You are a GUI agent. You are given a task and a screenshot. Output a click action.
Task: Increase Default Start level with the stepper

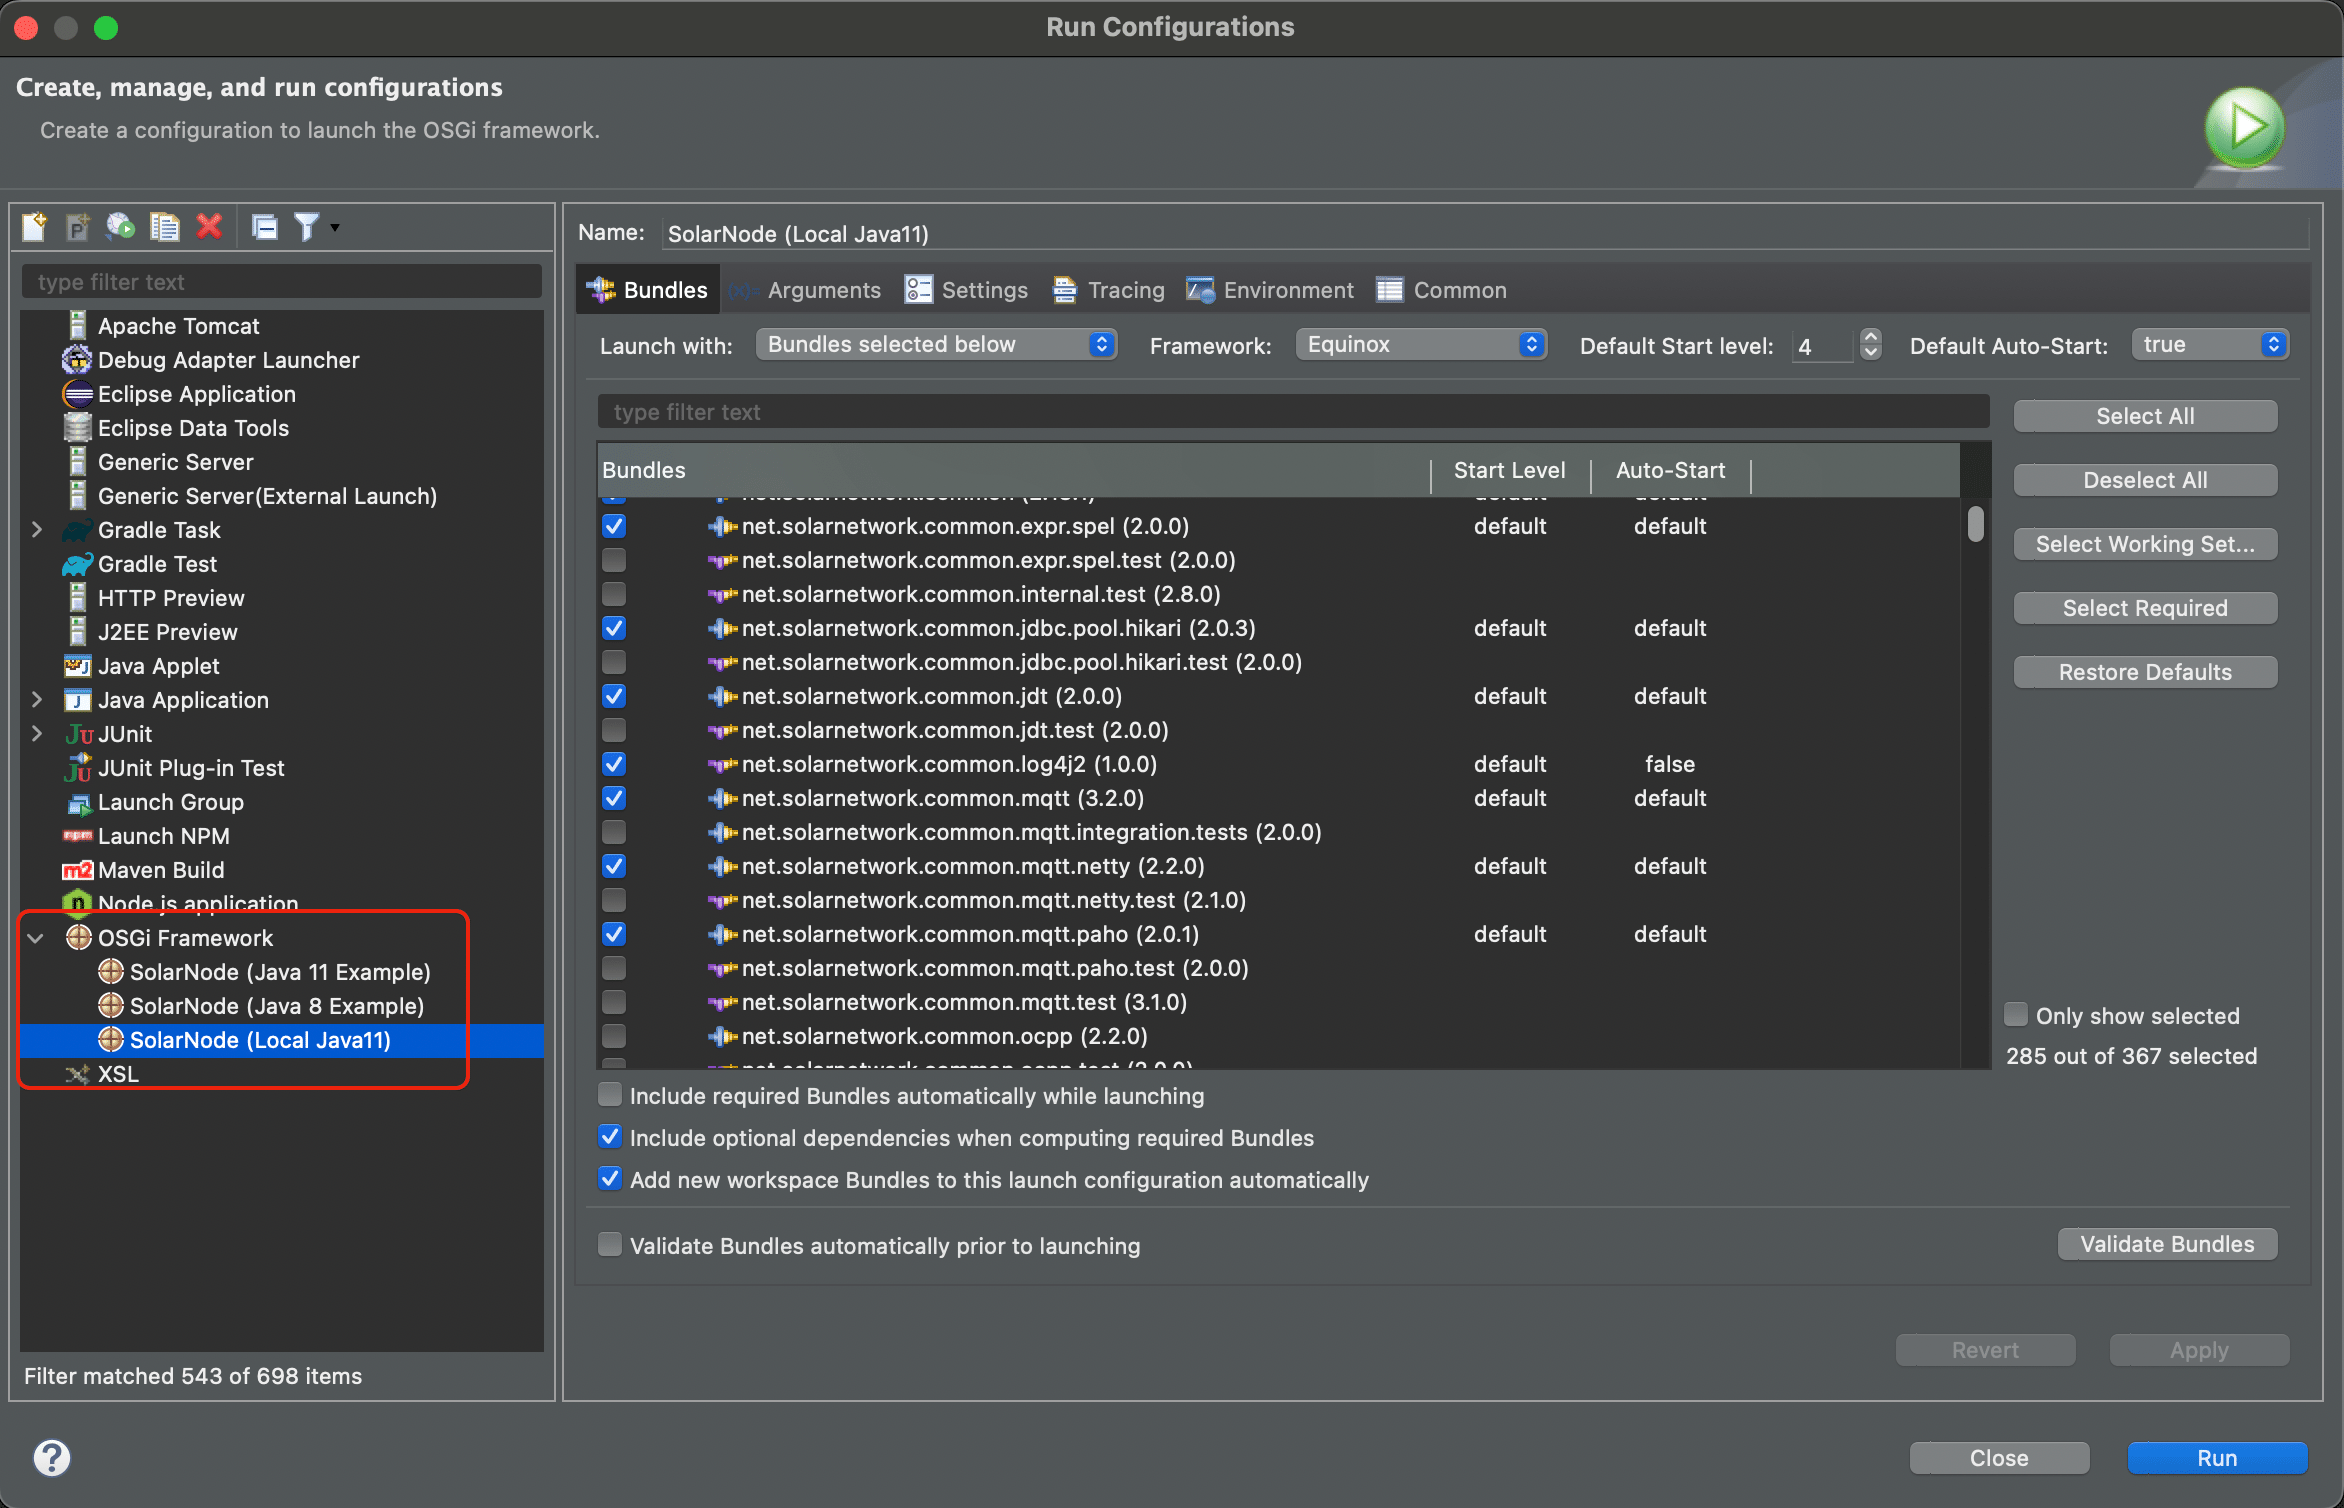tap(1869, 338)
